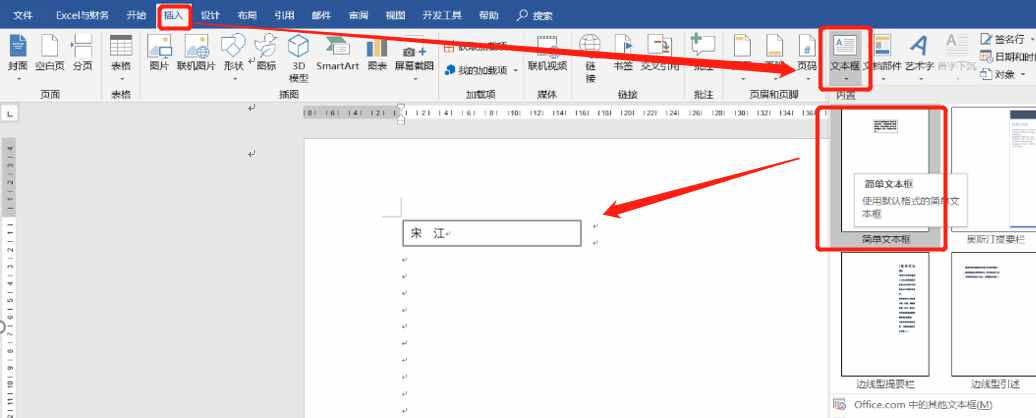Viewport: 1036px width, 418px height.
Task: Switch to the Excel与财务 tab
Action: pyautogui.click(x=82, y=15)
